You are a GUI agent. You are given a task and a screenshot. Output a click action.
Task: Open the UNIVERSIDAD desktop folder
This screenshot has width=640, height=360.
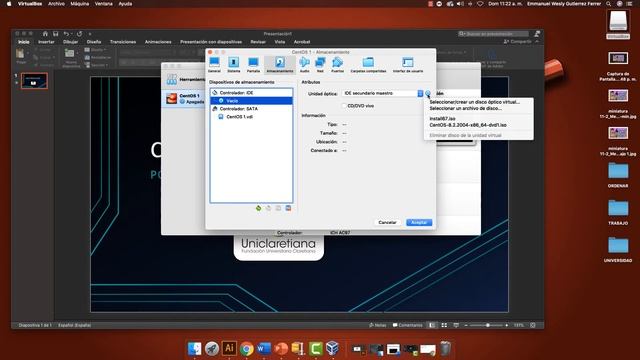618,249
